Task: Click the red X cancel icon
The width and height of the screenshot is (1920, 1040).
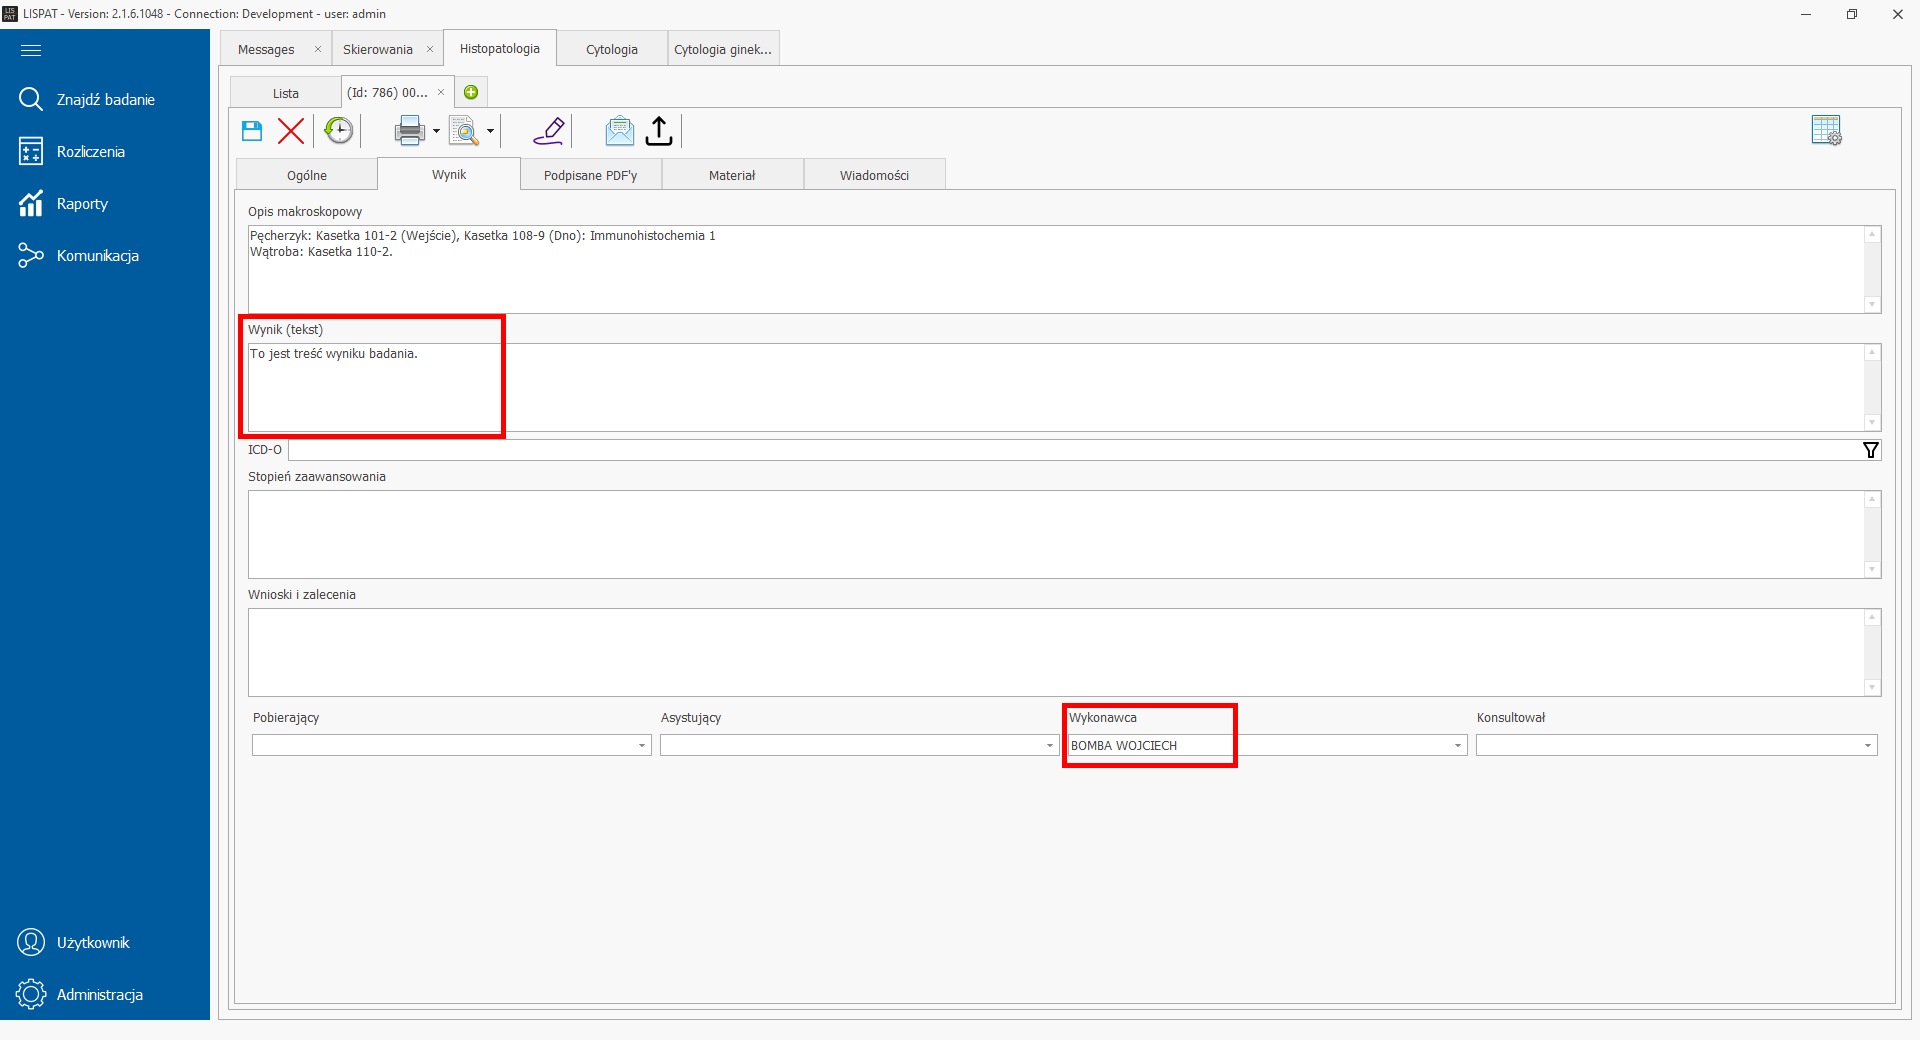Action: [x=291, y=131]
